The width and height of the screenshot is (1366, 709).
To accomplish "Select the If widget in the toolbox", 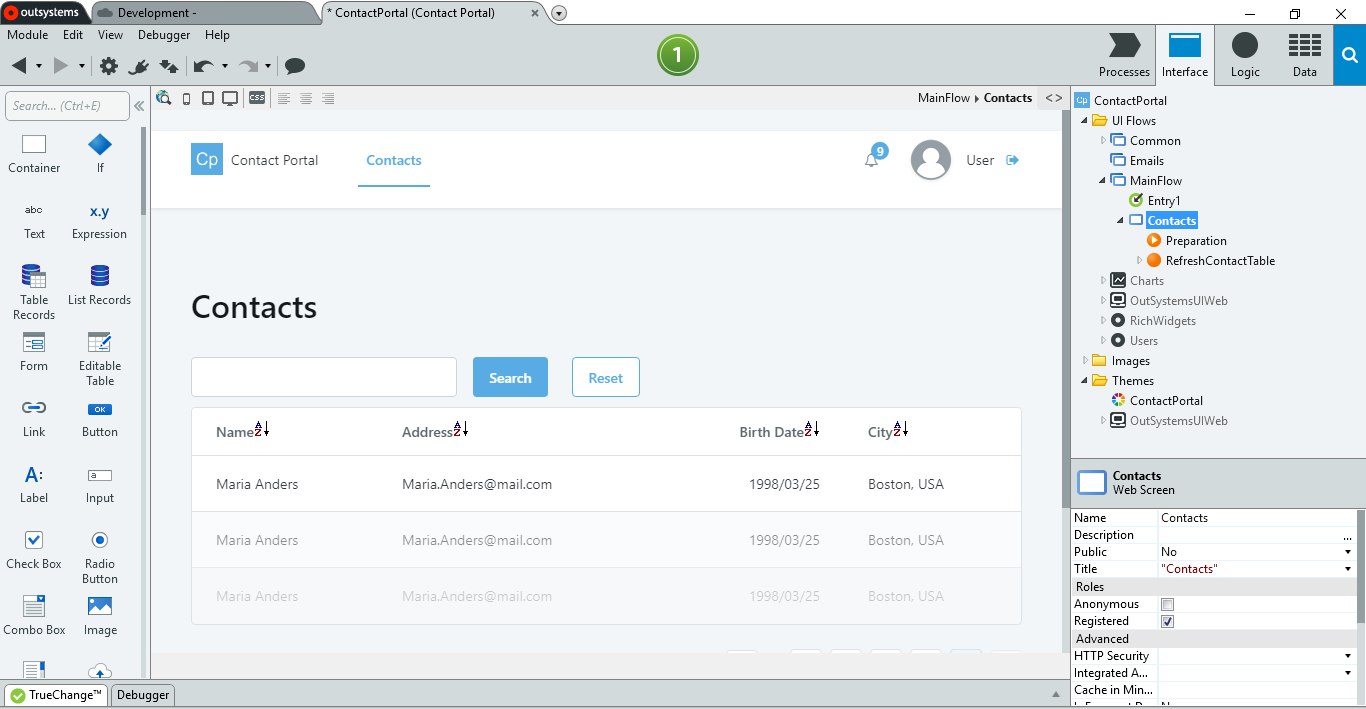I will pyautogui.click(x=100, y=154).
